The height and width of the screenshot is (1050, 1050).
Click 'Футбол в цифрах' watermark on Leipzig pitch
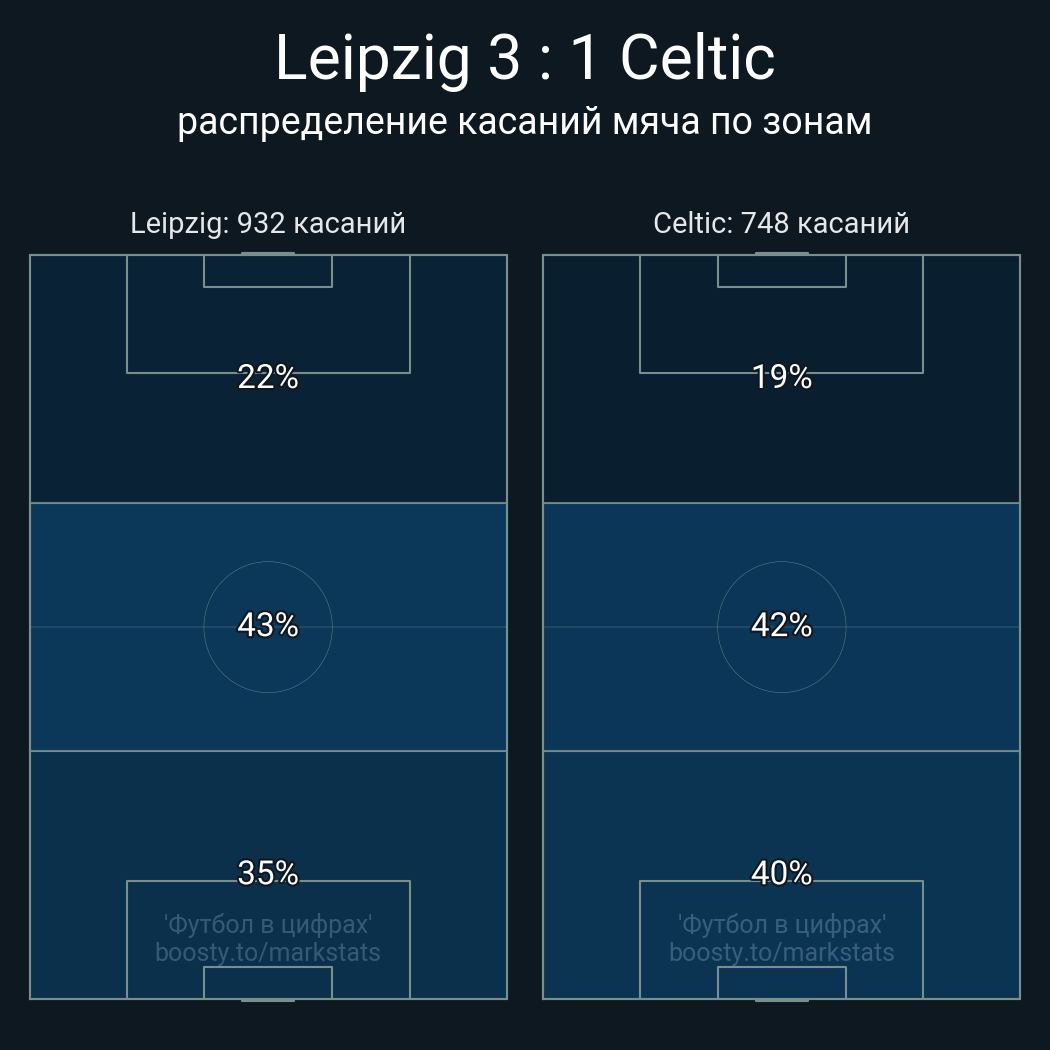268,923
